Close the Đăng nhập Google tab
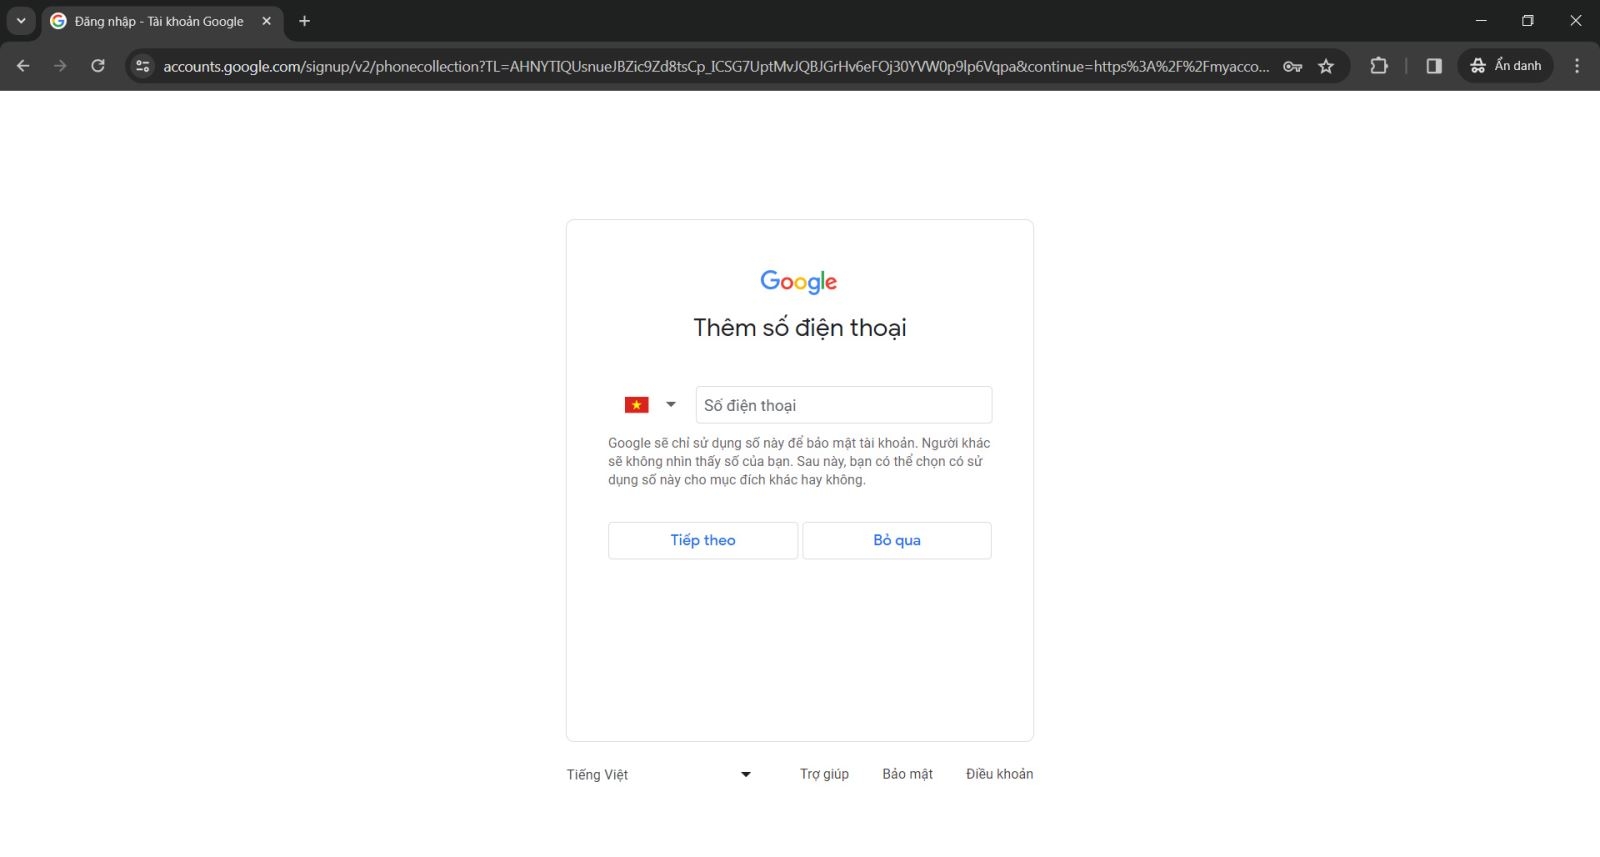This screenshot has width=1600, height=857. click(266, 21)
